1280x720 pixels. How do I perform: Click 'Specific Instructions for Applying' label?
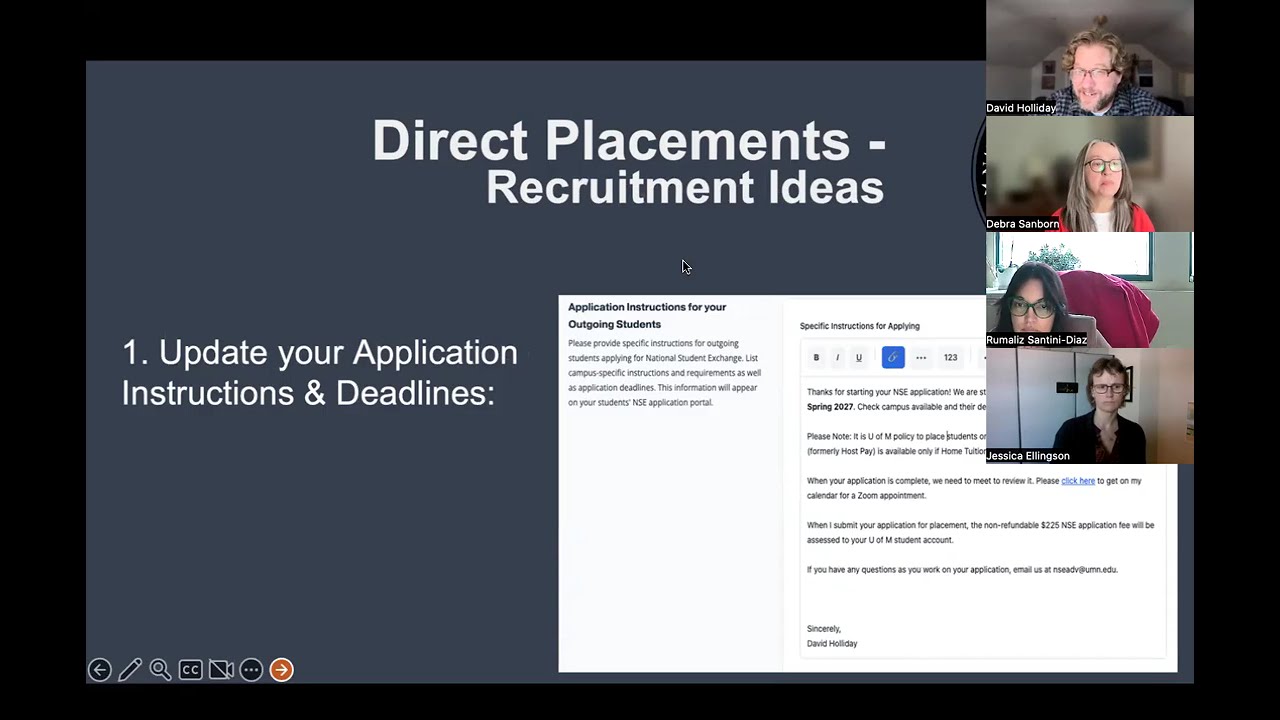[x=859, y=326]
